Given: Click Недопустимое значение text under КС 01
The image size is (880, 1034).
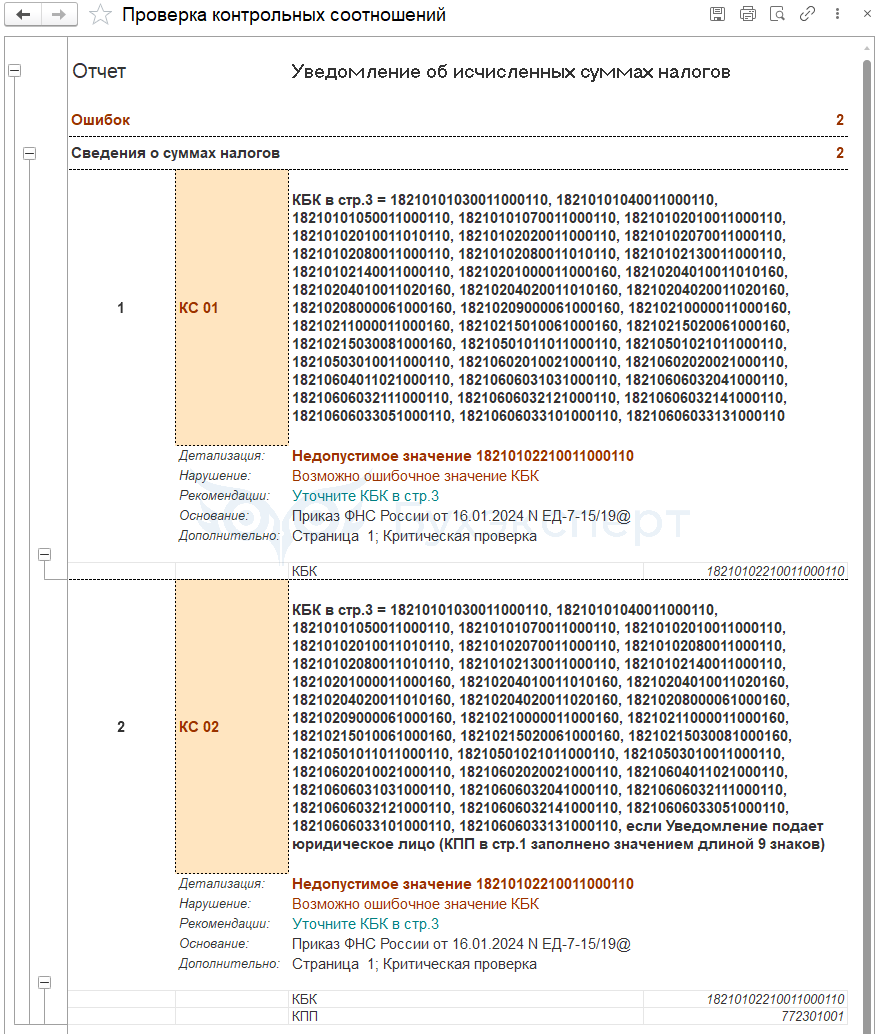Looking at the screenshot, I should coord(463,456).
